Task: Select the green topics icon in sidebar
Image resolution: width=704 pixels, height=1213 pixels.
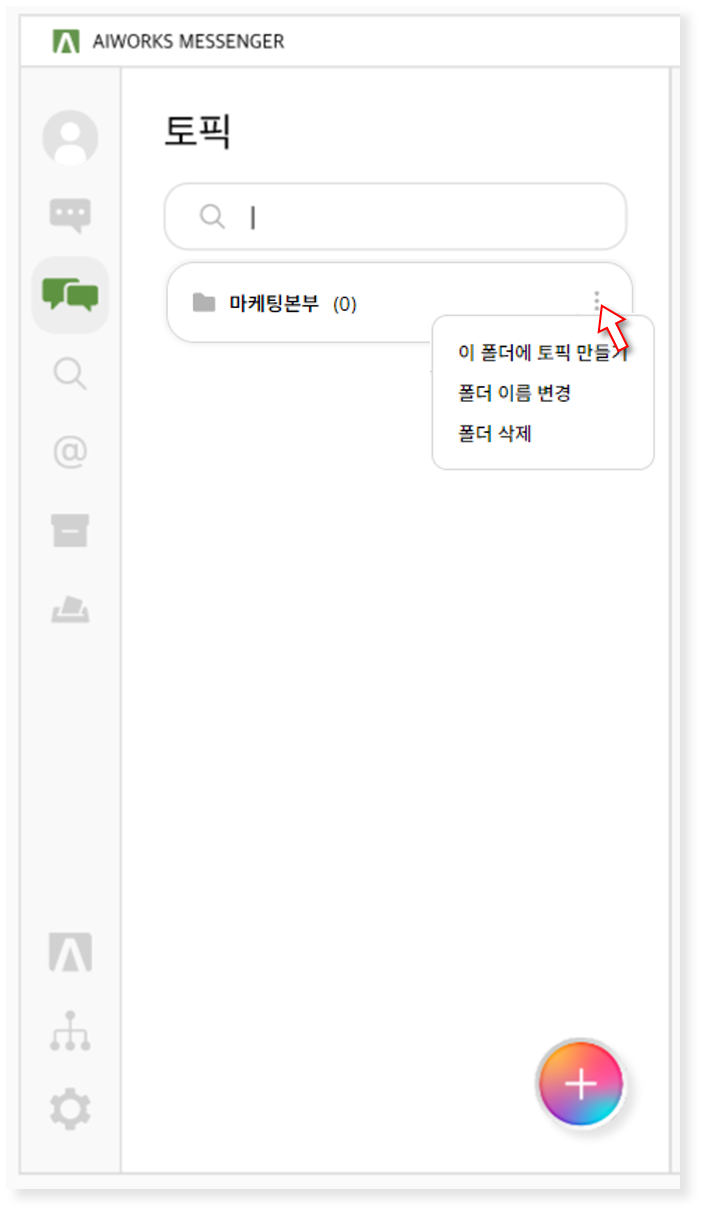Action: [70, 294]
